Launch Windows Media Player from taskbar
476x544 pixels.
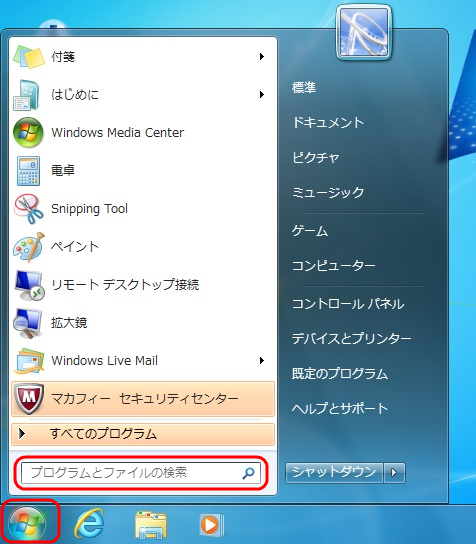click(x=211, y=525)
